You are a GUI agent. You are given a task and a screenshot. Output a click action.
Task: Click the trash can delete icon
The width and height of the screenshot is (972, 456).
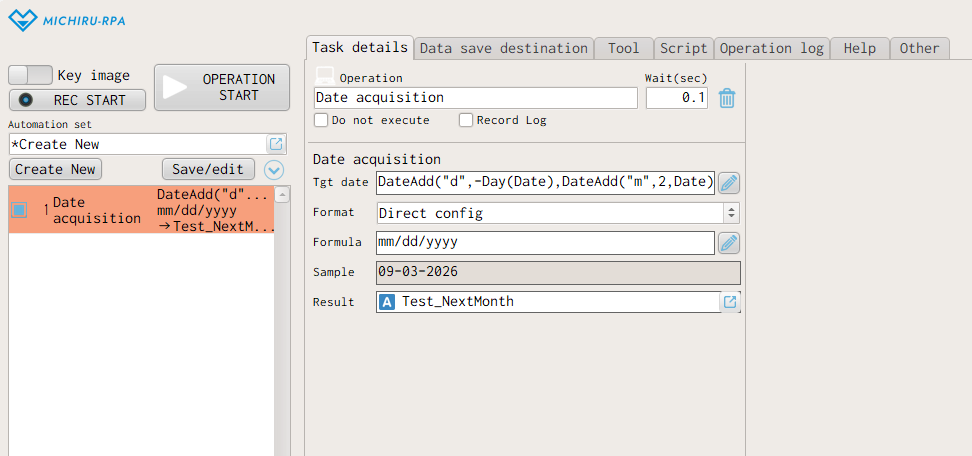[x=727, y=98]
